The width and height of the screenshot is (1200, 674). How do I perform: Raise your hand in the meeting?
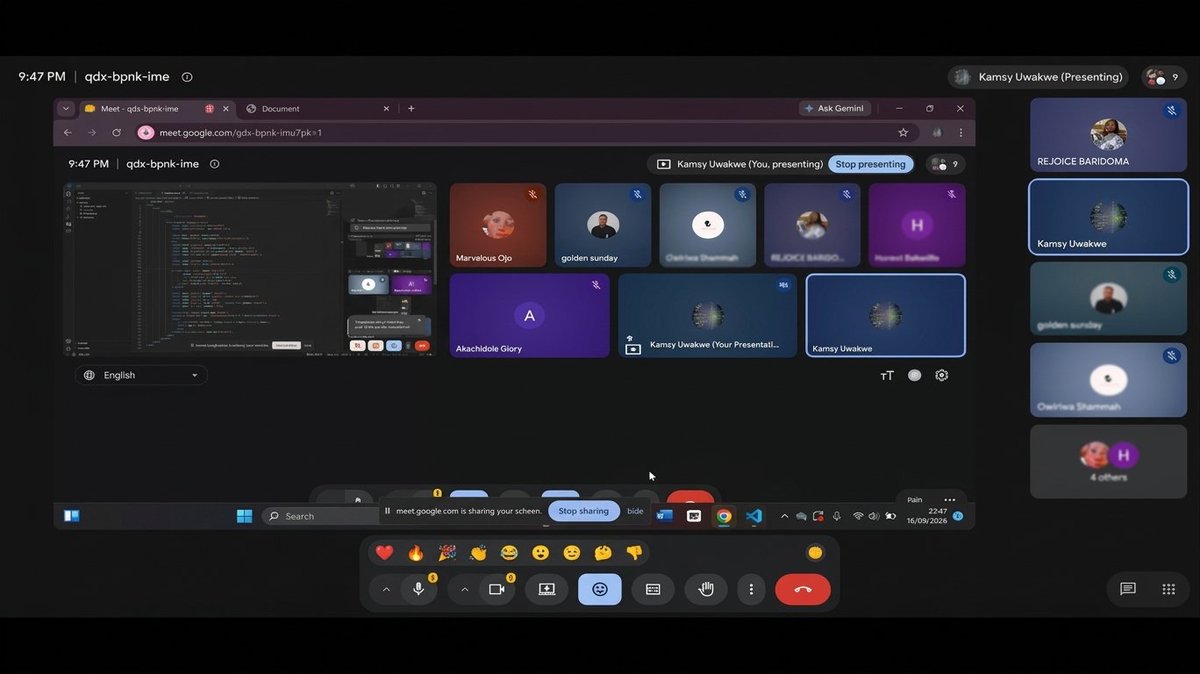point(706,590)
